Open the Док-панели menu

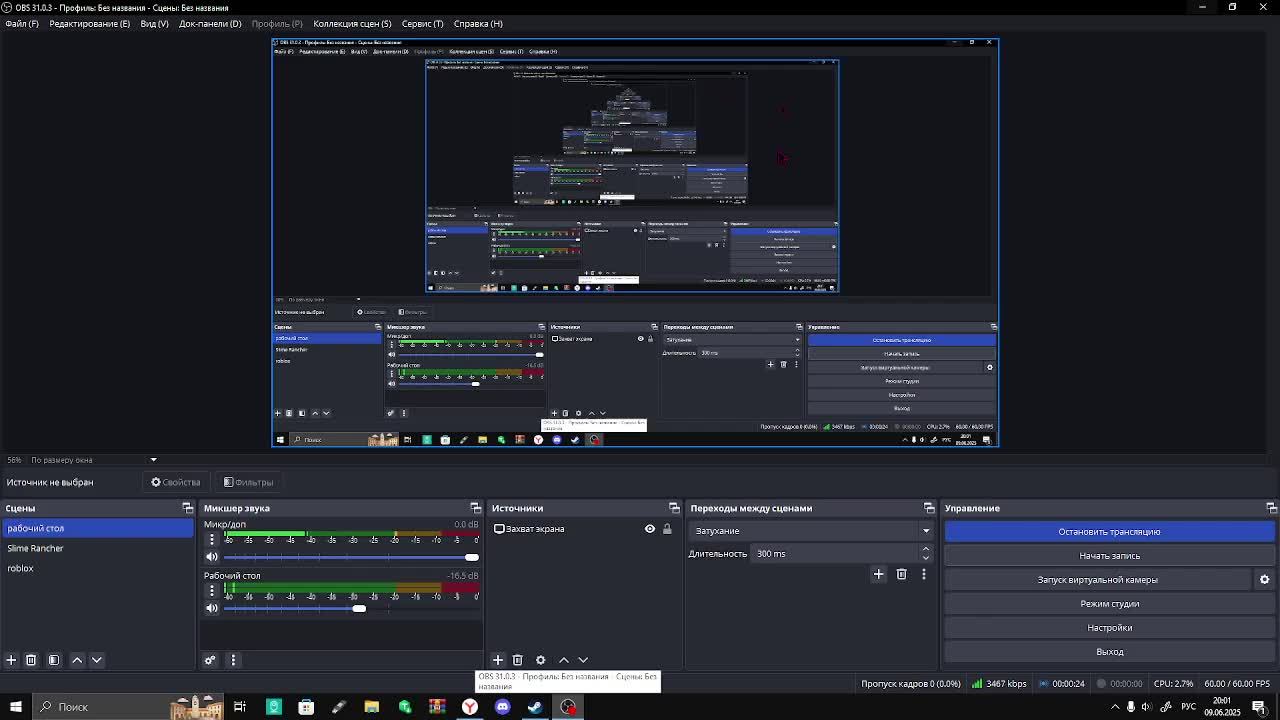pos(210,23)
